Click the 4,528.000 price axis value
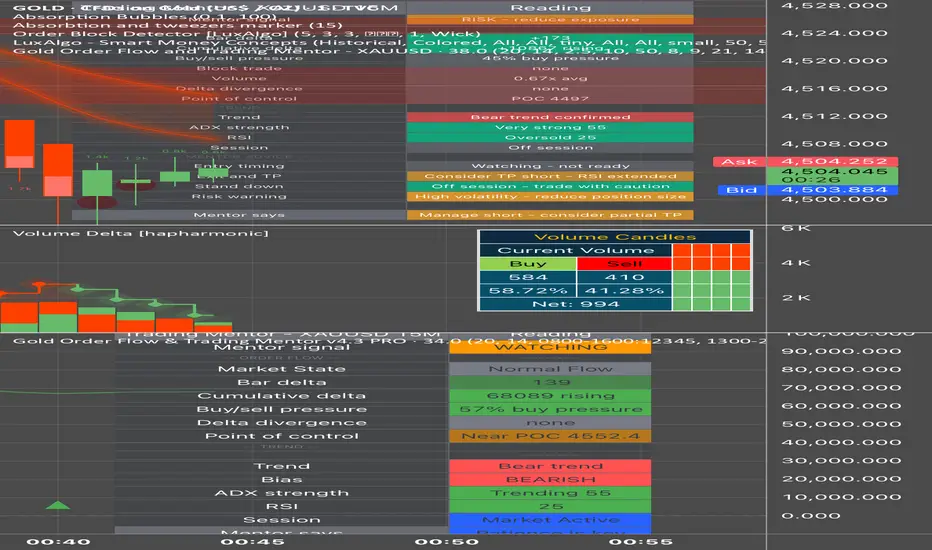The height and width of the screenshot is (550, 932). click(x=834, y=6)
